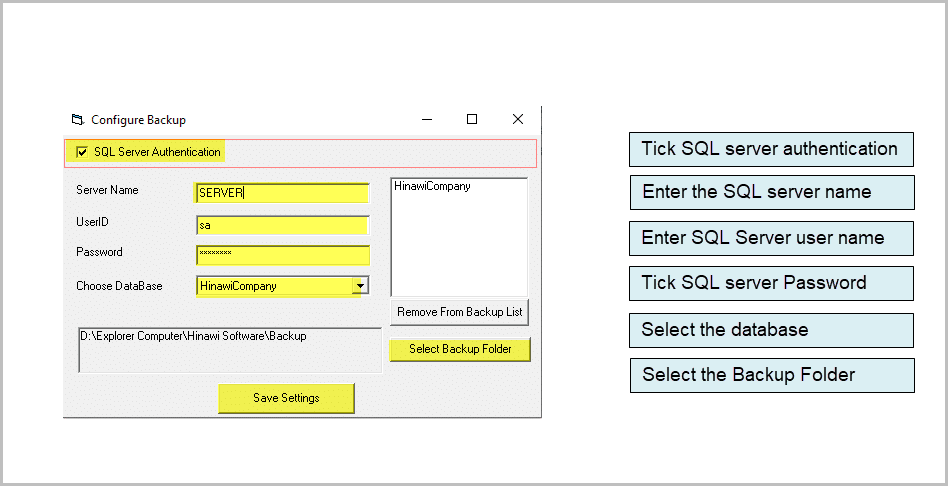Click the Server Name label
This screenshot has width=948, height=486.
click(107, 190)
